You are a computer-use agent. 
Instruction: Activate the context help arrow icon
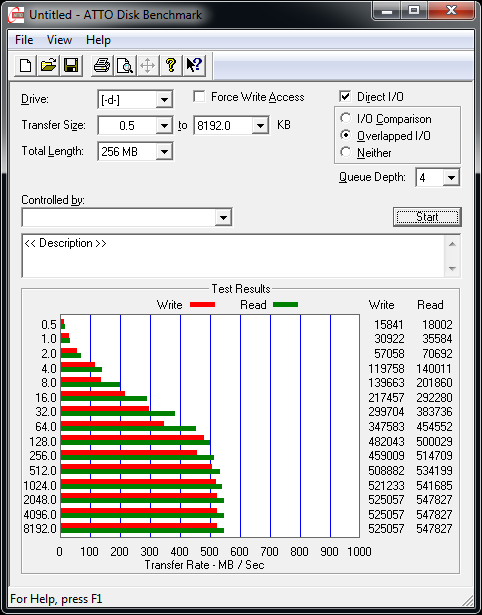194,65
